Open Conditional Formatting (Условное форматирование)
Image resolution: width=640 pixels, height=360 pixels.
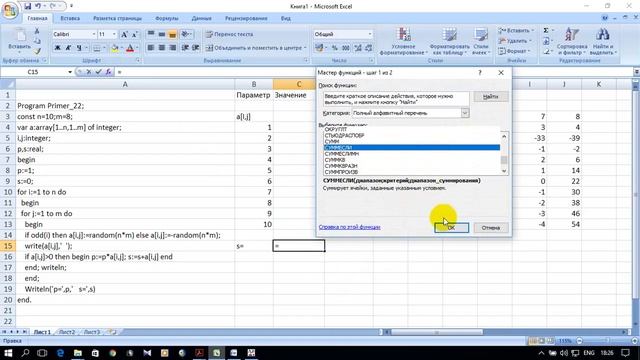(403, 41)
